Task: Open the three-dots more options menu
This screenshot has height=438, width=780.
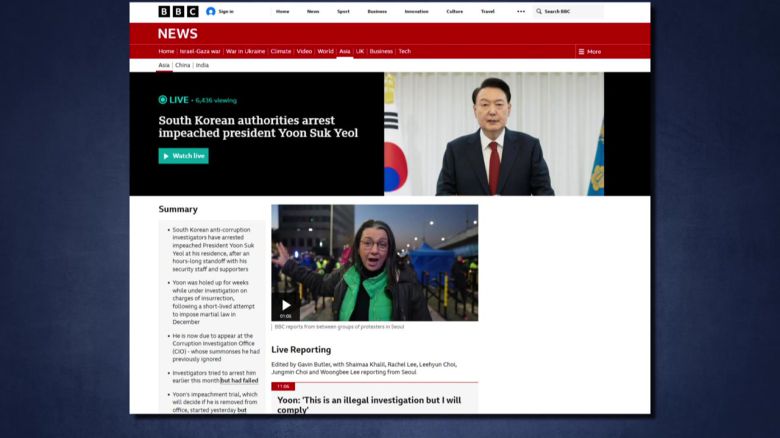Action: [x=520, y=11]
